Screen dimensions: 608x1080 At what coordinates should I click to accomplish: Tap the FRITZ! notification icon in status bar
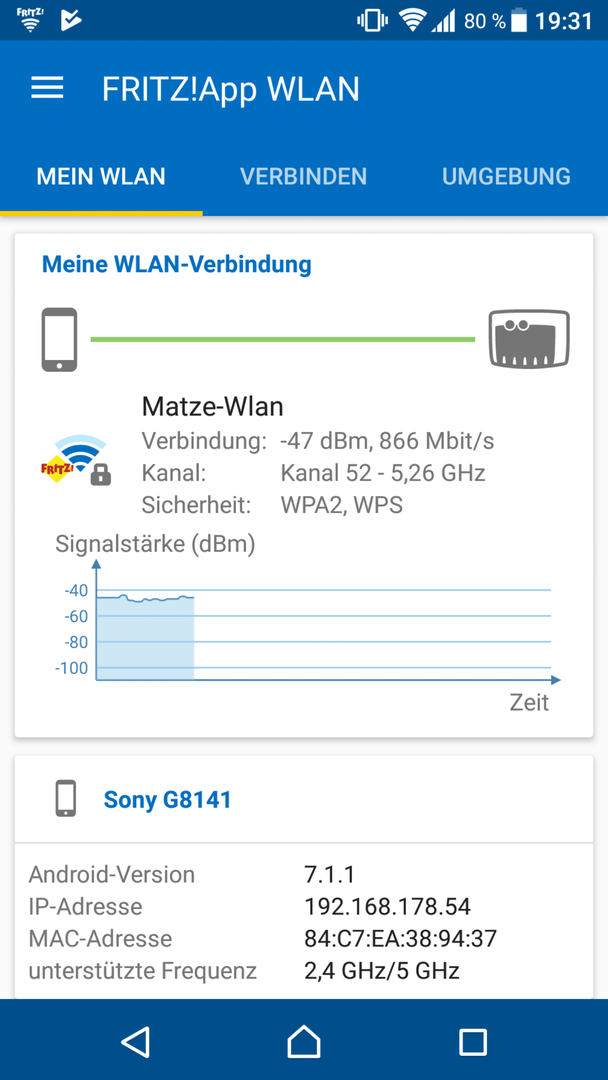pyautogui.click(x=28, y=21)
